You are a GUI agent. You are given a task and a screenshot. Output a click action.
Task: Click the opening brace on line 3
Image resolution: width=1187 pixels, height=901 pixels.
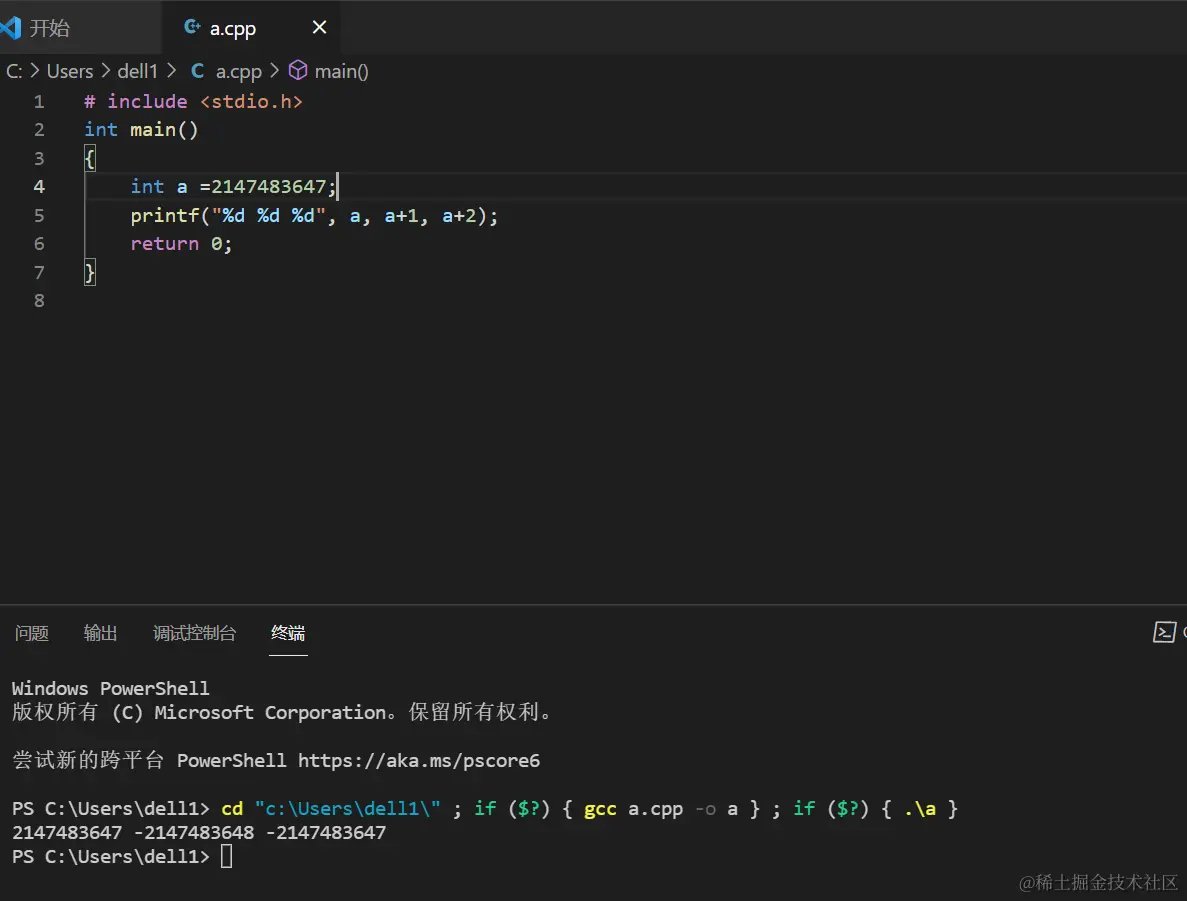(x=89, y=158)
